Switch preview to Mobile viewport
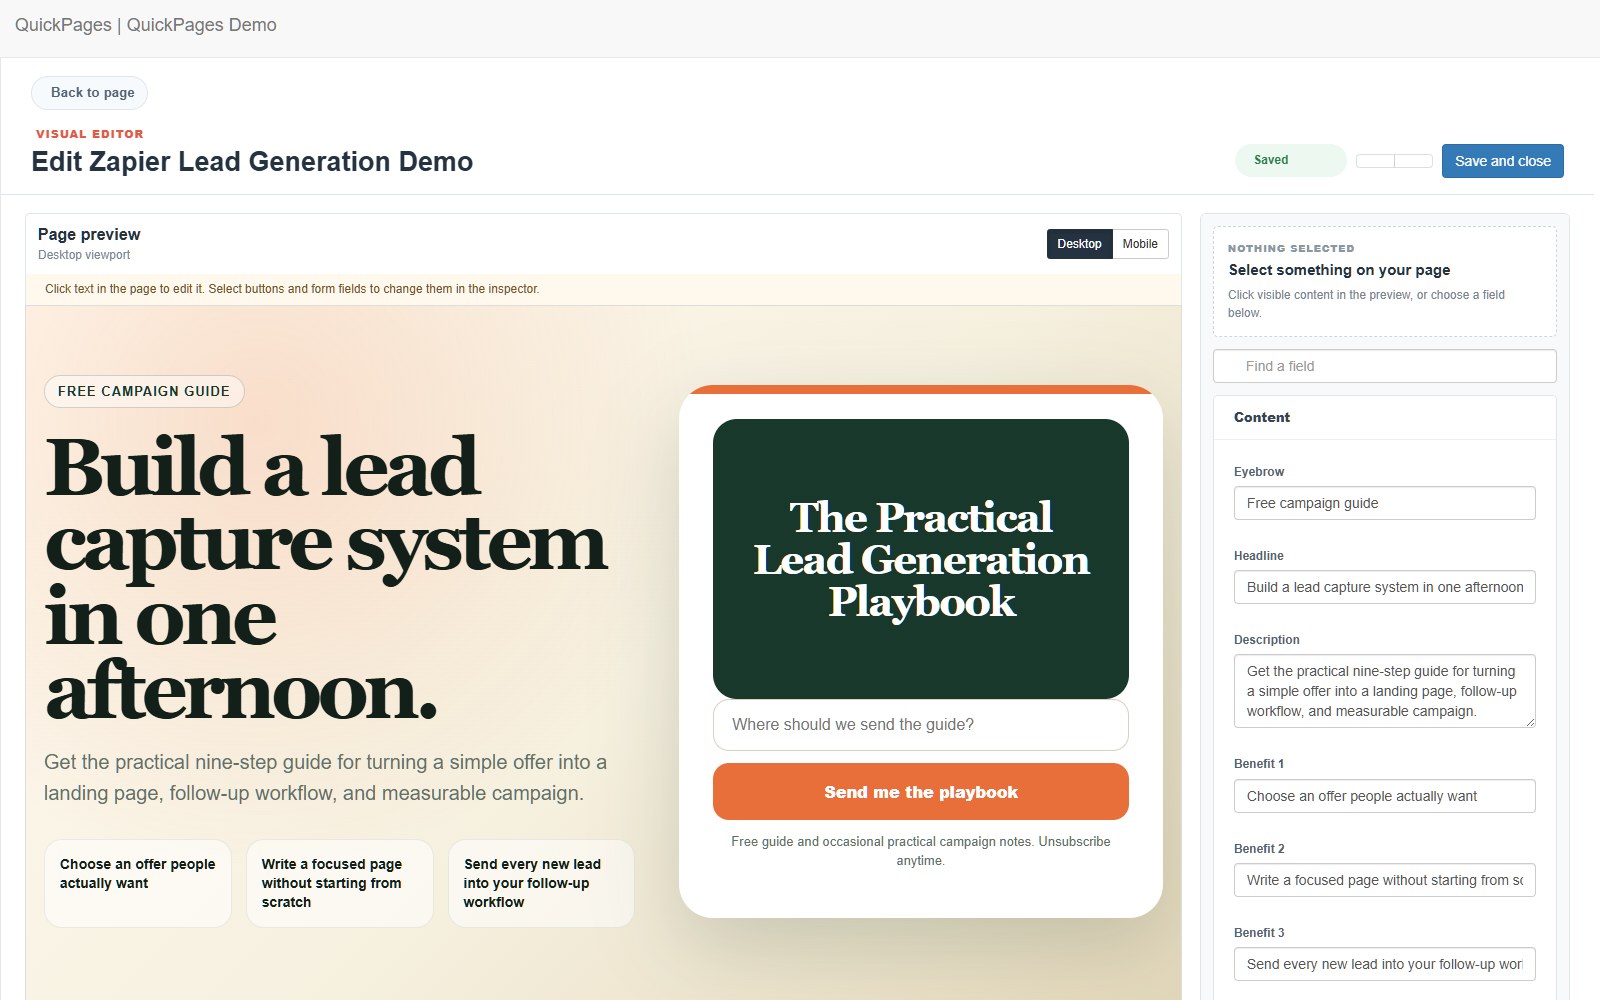The width and height of the screenshot is (1600, 1000). [1140, 244]
